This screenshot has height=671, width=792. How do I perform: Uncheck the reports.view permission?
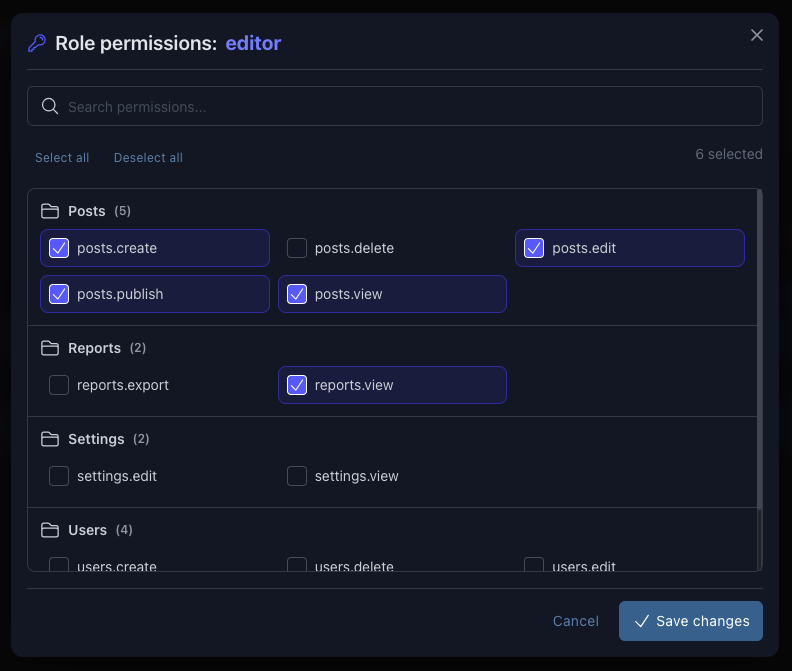point(297,385)
